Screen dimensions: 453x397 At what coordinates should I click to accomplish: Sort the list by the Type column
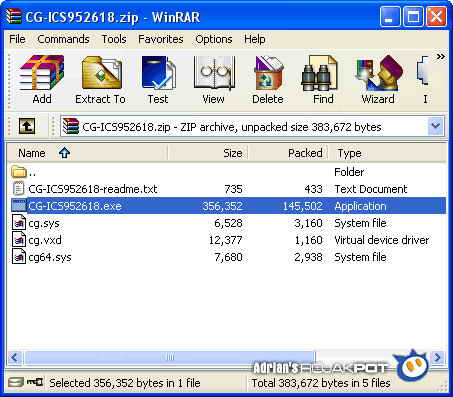click(x=387, y=153)
